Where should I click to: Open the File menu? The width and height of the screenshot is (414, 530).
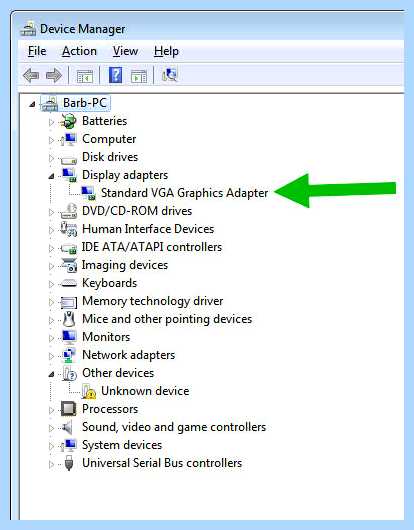pyautogui.click(x=37, y=51)
